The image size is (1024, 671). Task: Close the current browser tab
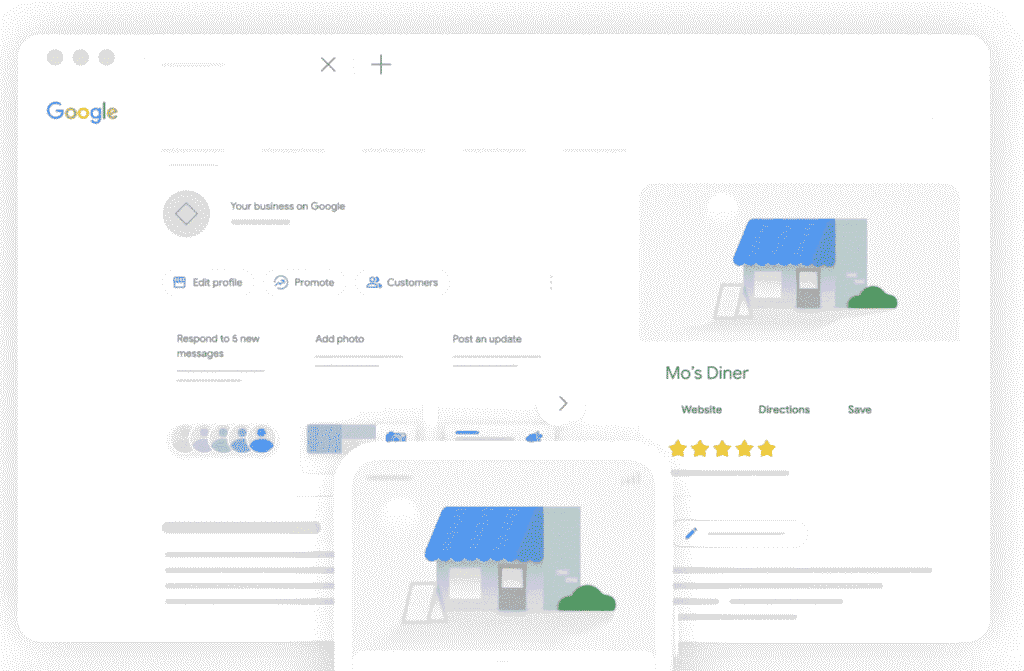pos(328,65)
